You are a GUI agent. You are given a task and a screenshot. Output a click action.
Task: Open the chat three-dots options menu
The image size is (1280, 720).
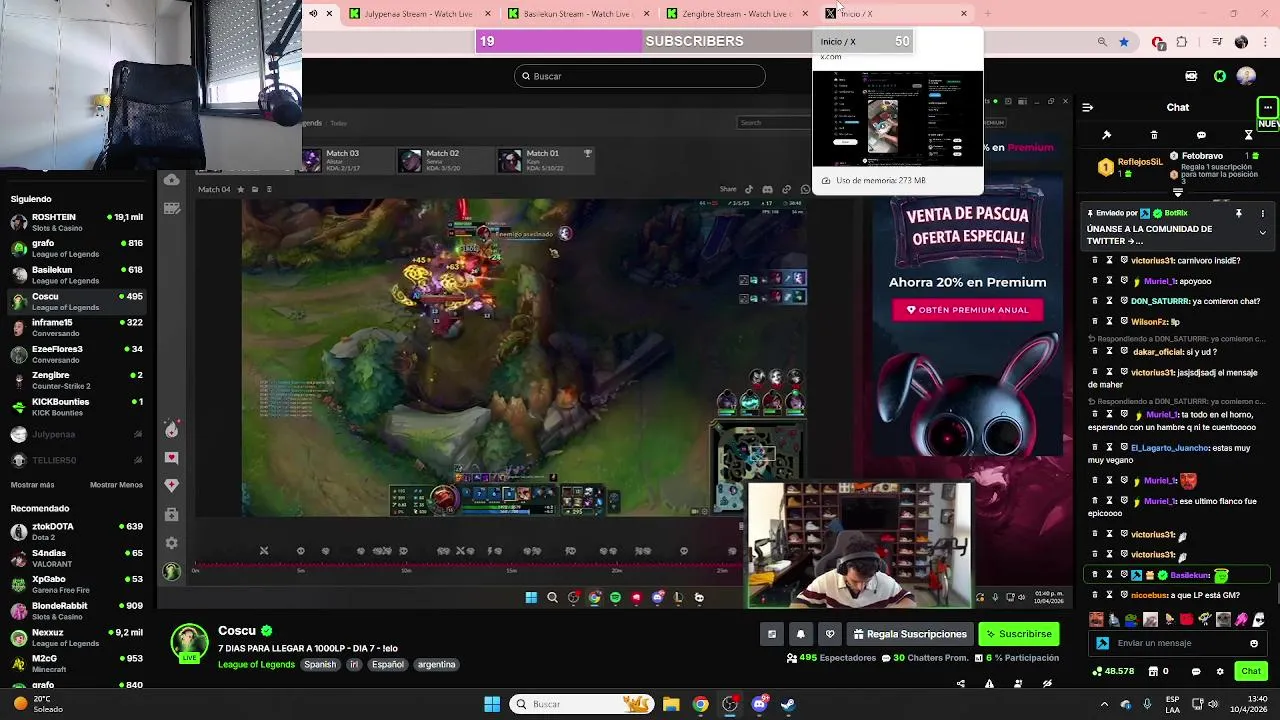point(1267,107)
